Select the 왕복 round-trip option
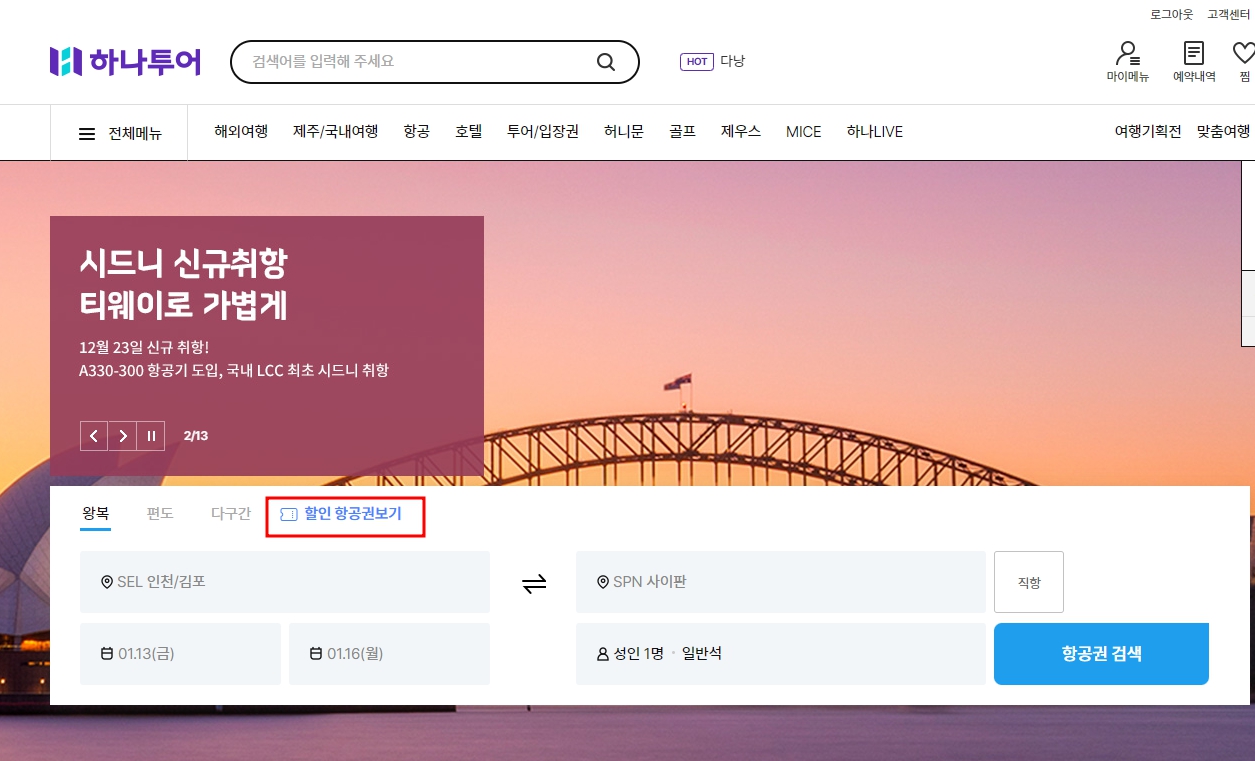The height and width of the screenshot is (761, 1255). (96, 512)
